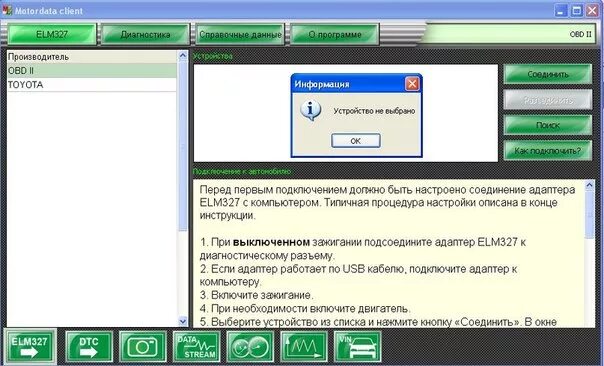Open the graph chart icon

[x=304, y=347]
